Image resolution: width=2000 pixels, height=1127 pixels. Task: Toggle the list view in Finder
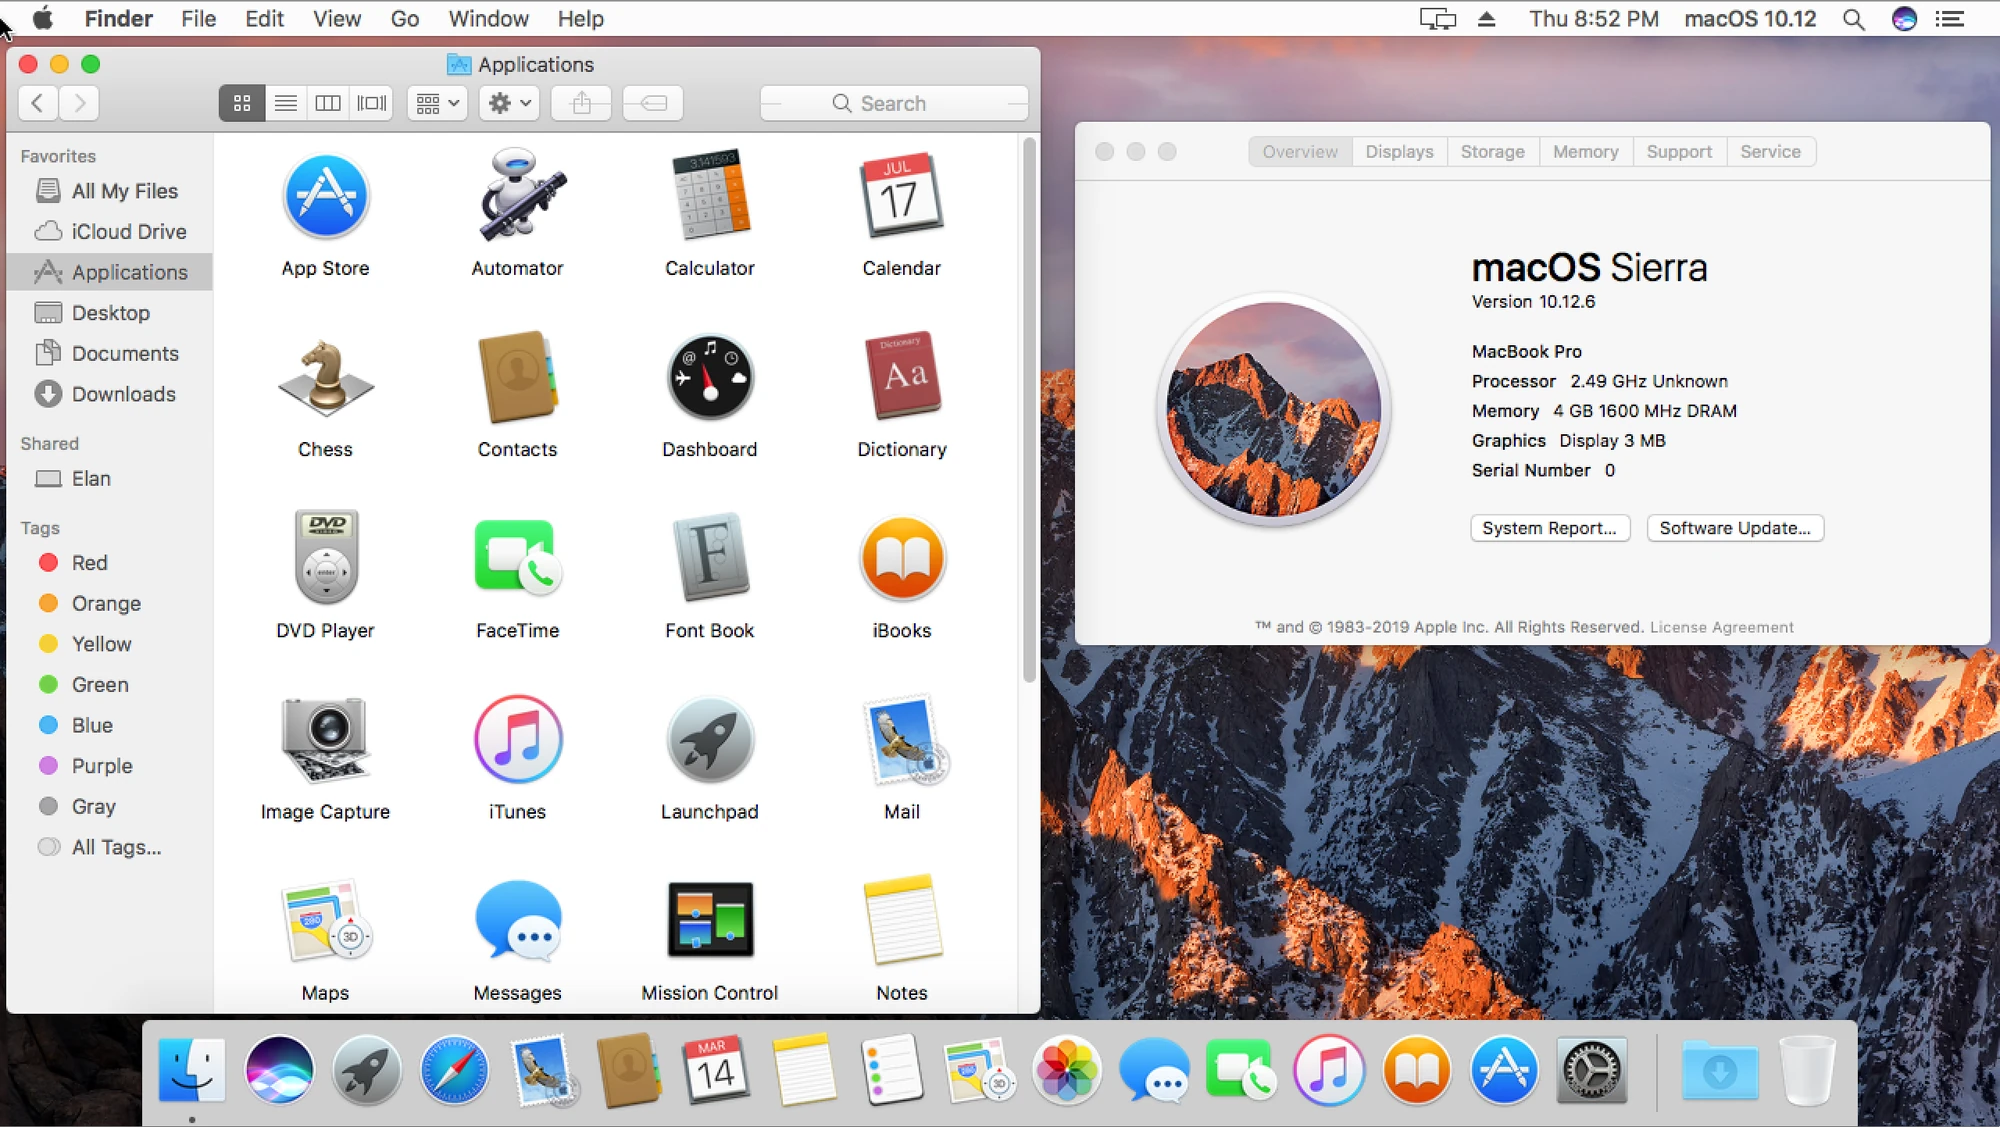pos(284,102)
